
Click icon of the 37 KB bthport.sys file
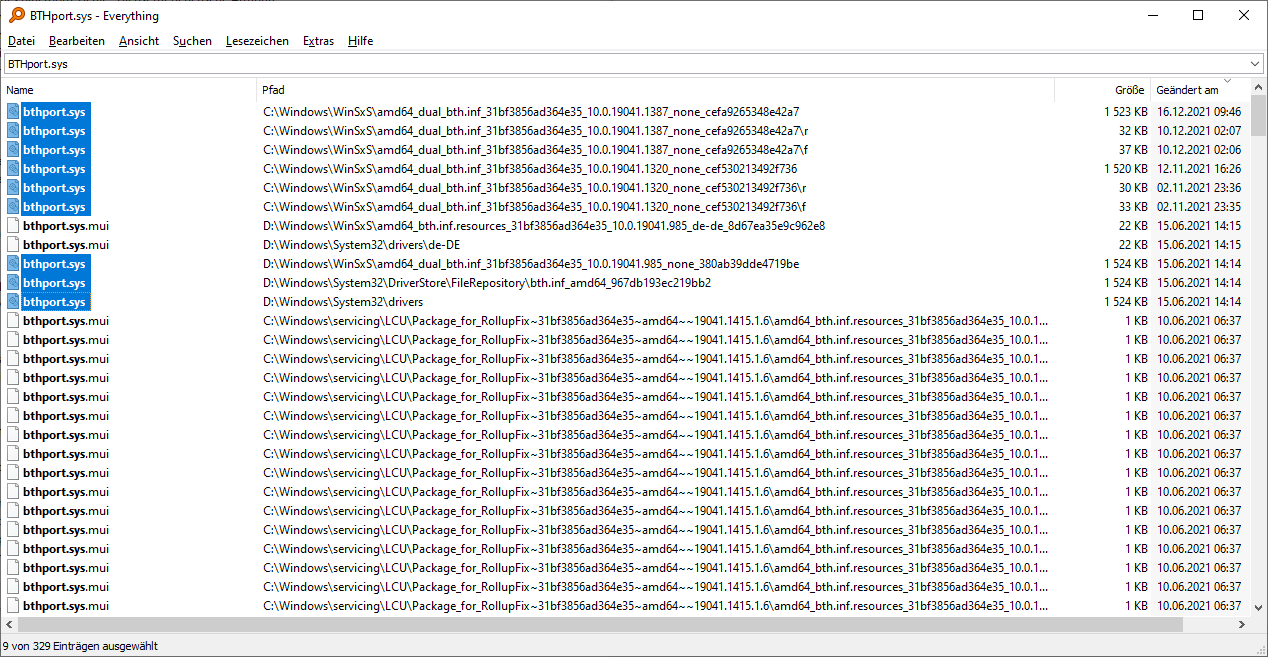click(14, 150)
